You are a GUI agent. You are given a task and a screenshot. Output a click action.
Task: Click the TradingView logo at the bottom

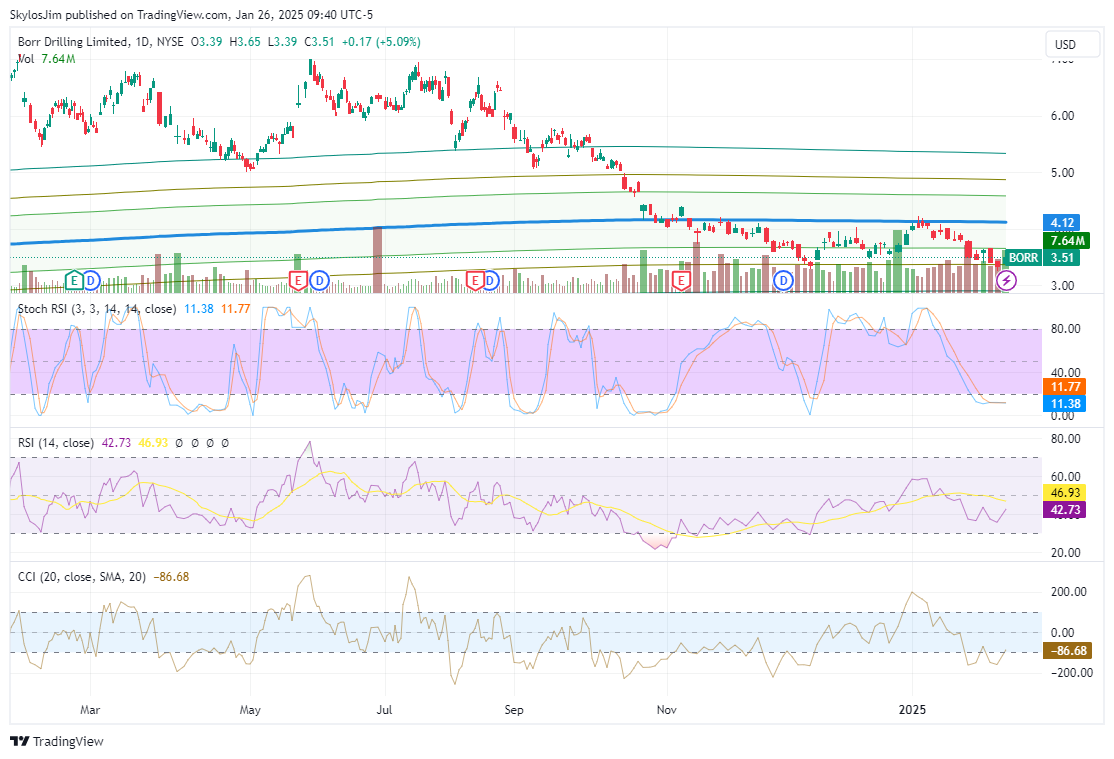(x=58, y=741)
